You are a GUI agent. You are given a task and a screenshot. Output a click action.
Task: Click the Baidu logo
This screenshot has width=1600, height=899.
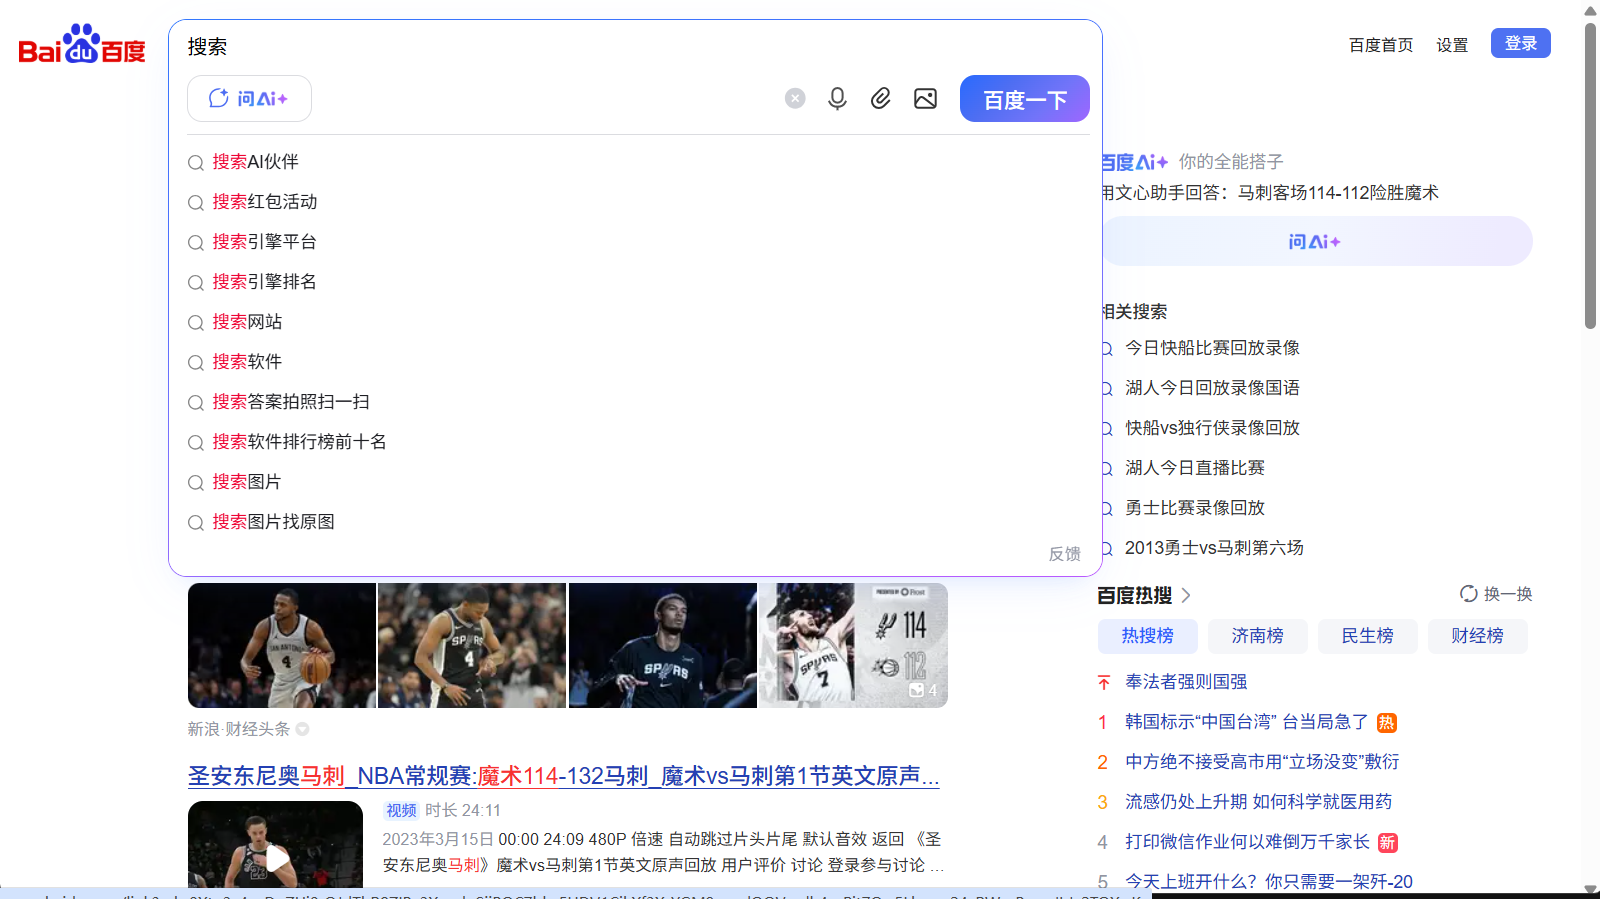82,45
